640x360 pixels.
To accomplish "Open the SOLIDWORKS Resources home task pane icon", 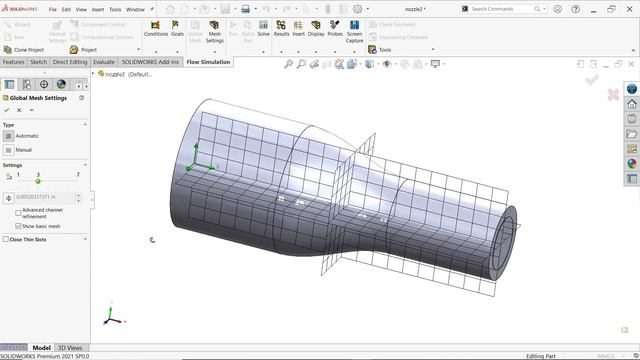I will (x=632, y=104).
